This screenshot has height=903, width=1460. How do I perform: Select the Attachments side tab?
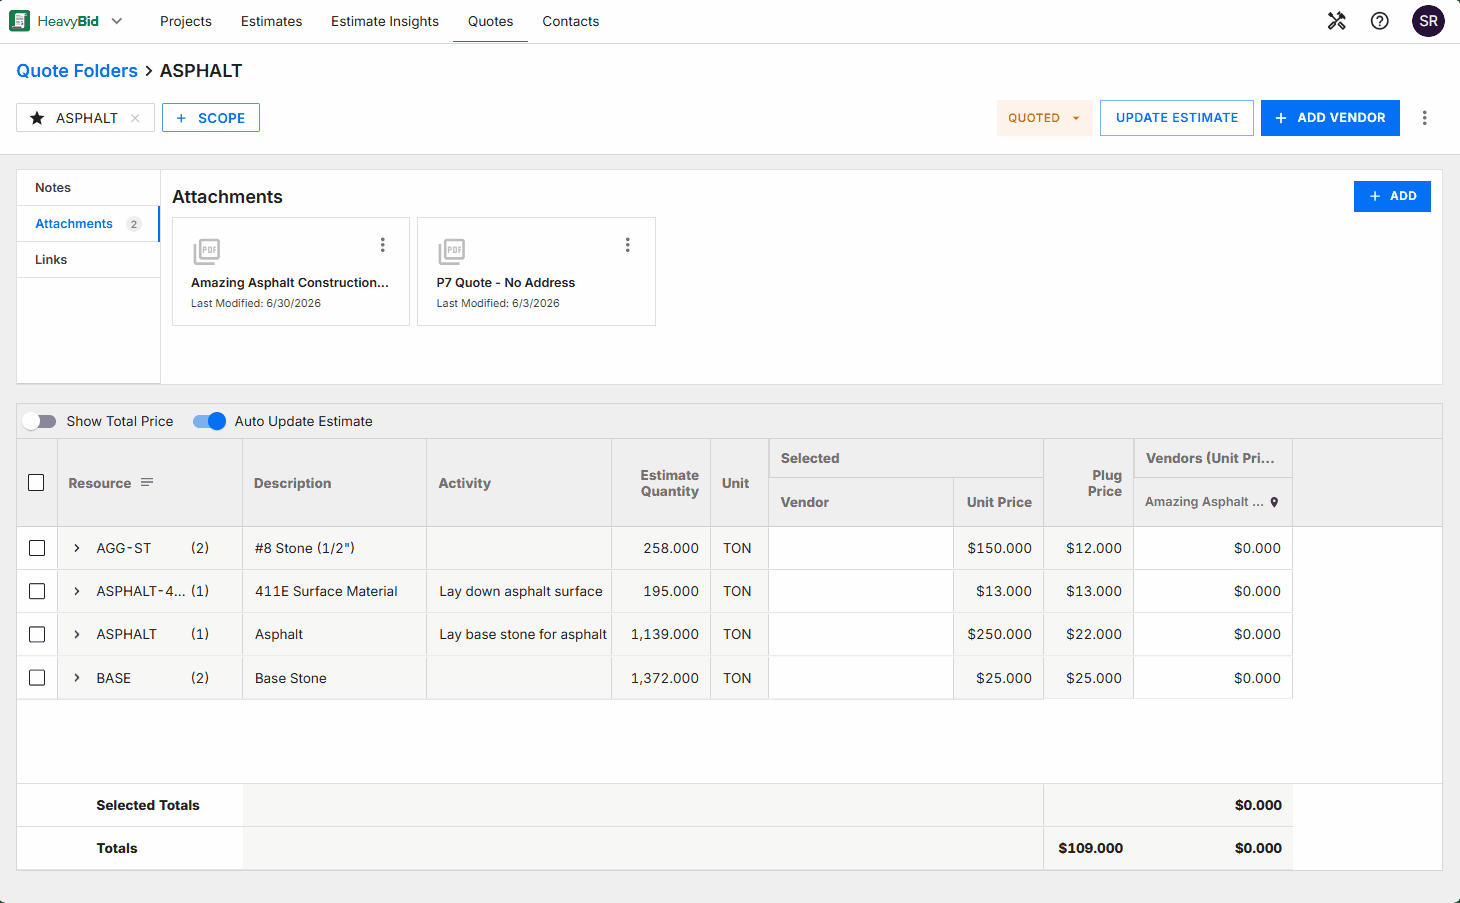[88, 224]
